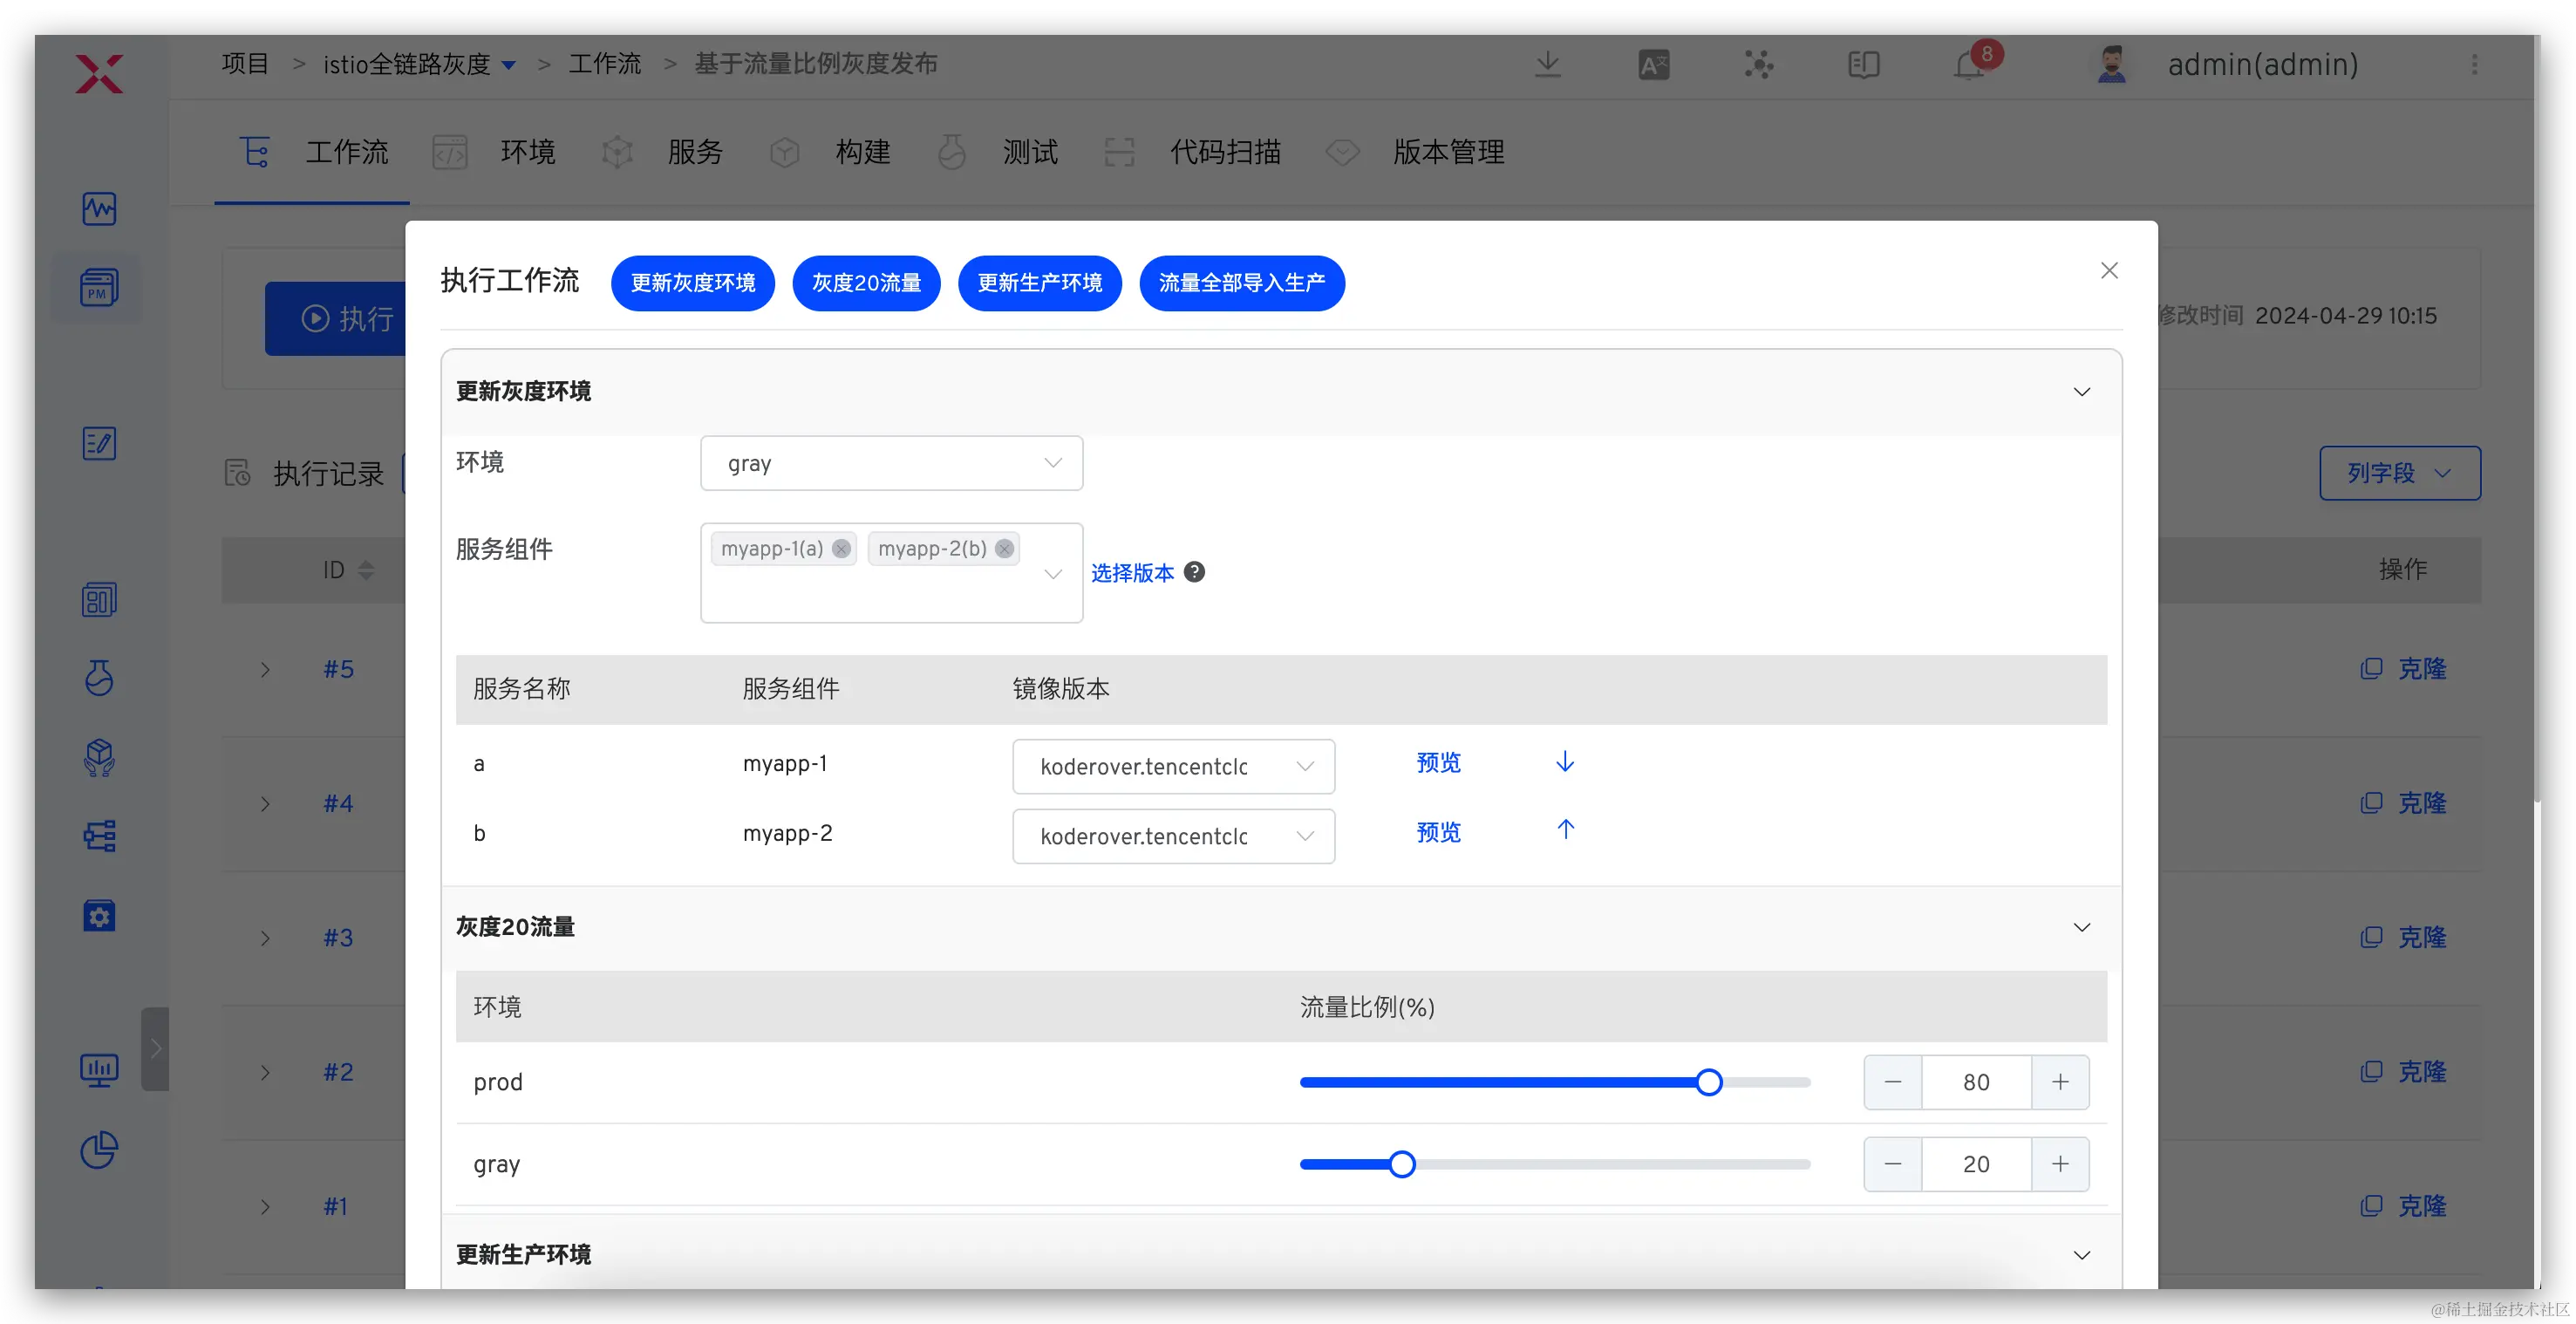The image size is (2576, 1324).
Task: Click the language translate icon
Action: point(1653,66)
